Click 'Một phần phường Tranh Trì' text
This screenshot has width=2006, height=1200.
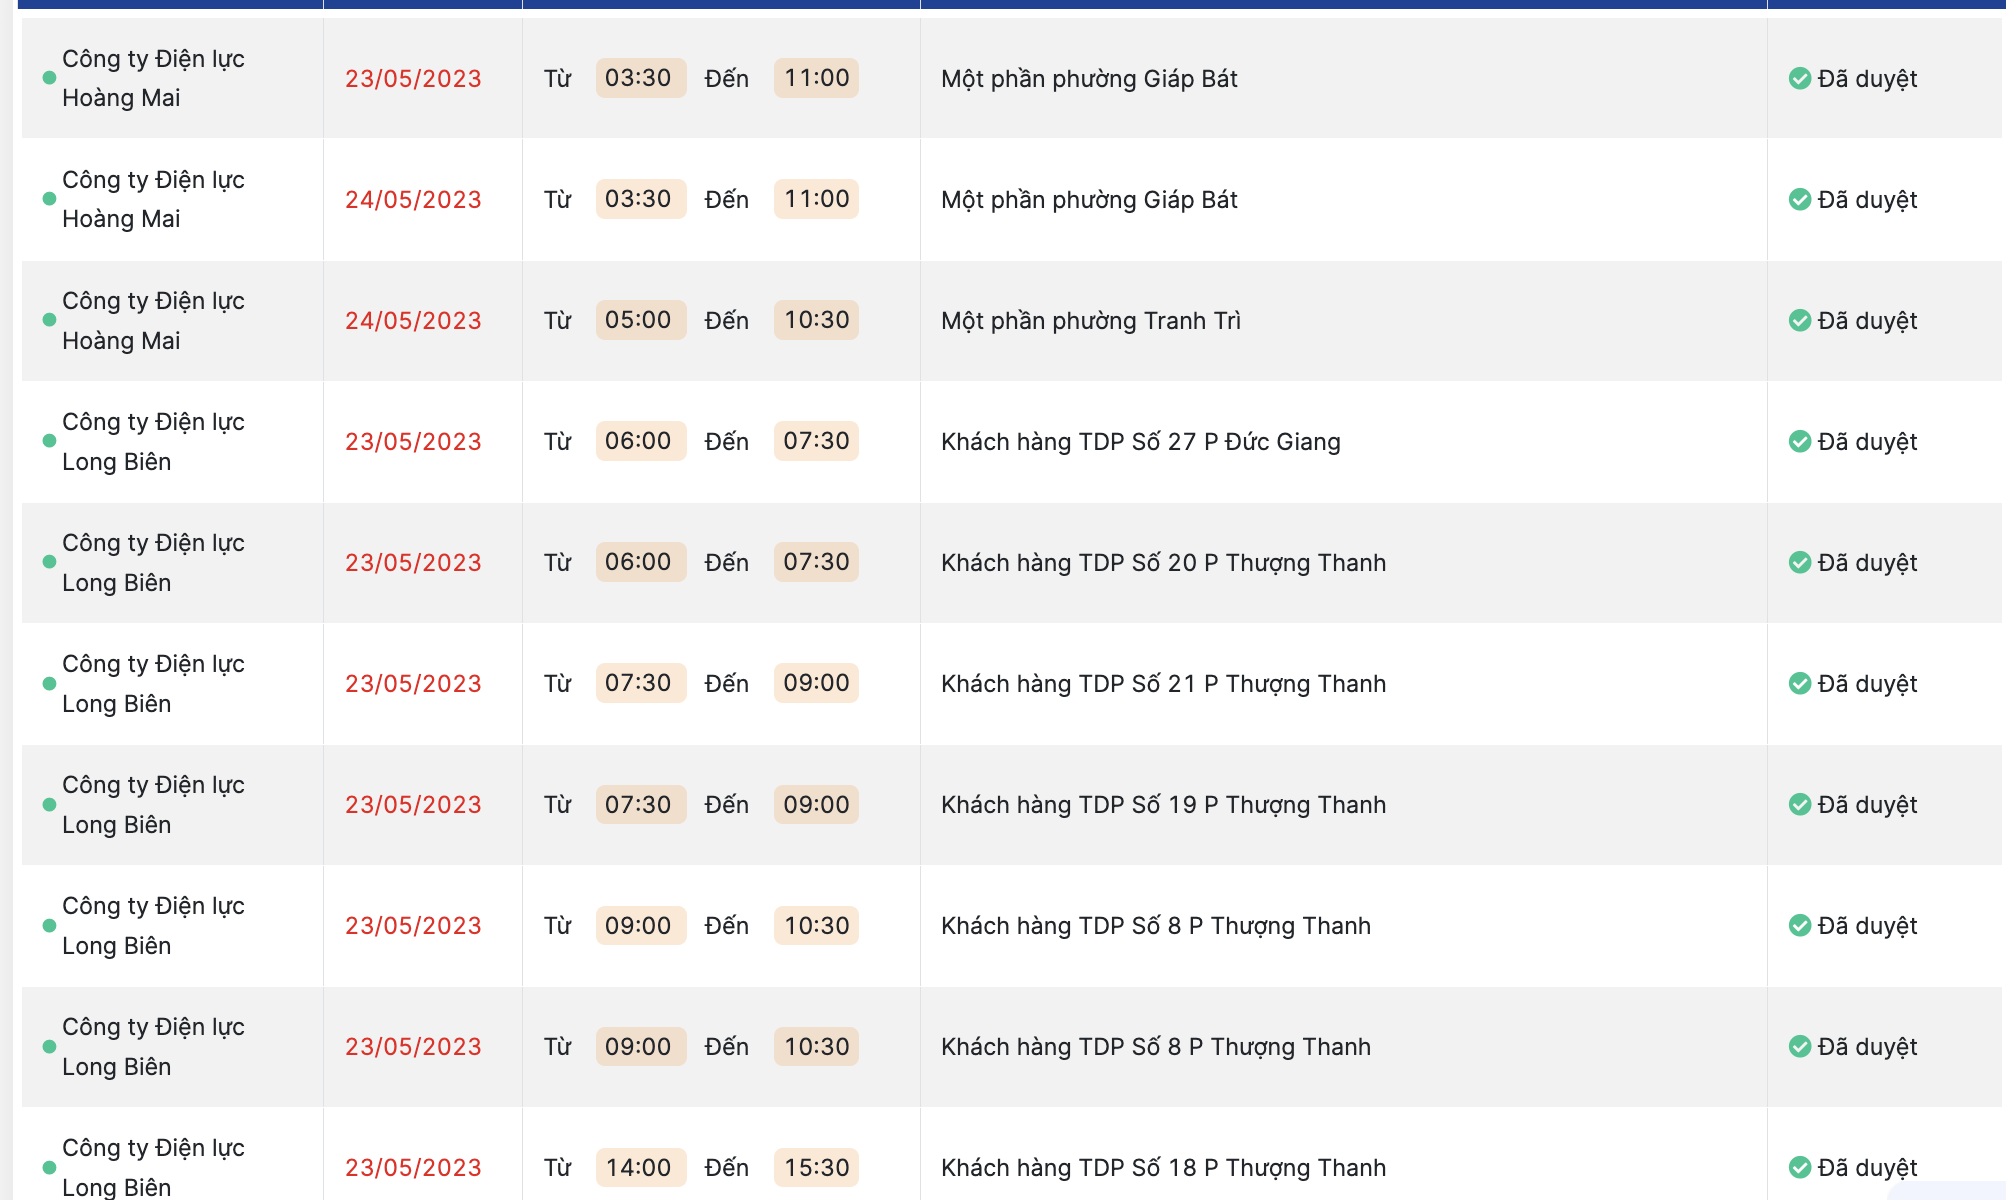coord(1091,321)
